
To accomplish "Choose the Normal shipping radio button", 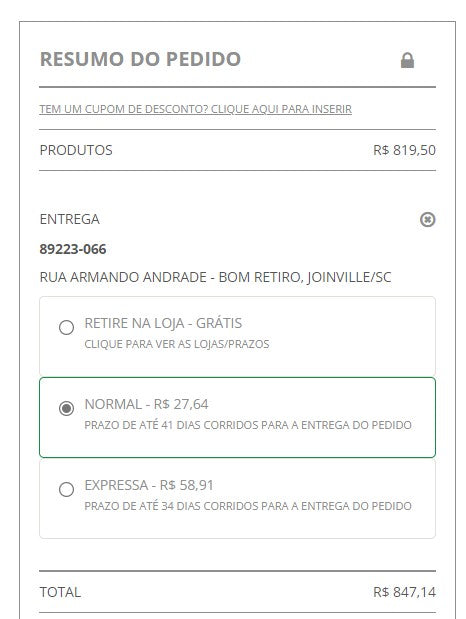I will [x=66, y=408].
